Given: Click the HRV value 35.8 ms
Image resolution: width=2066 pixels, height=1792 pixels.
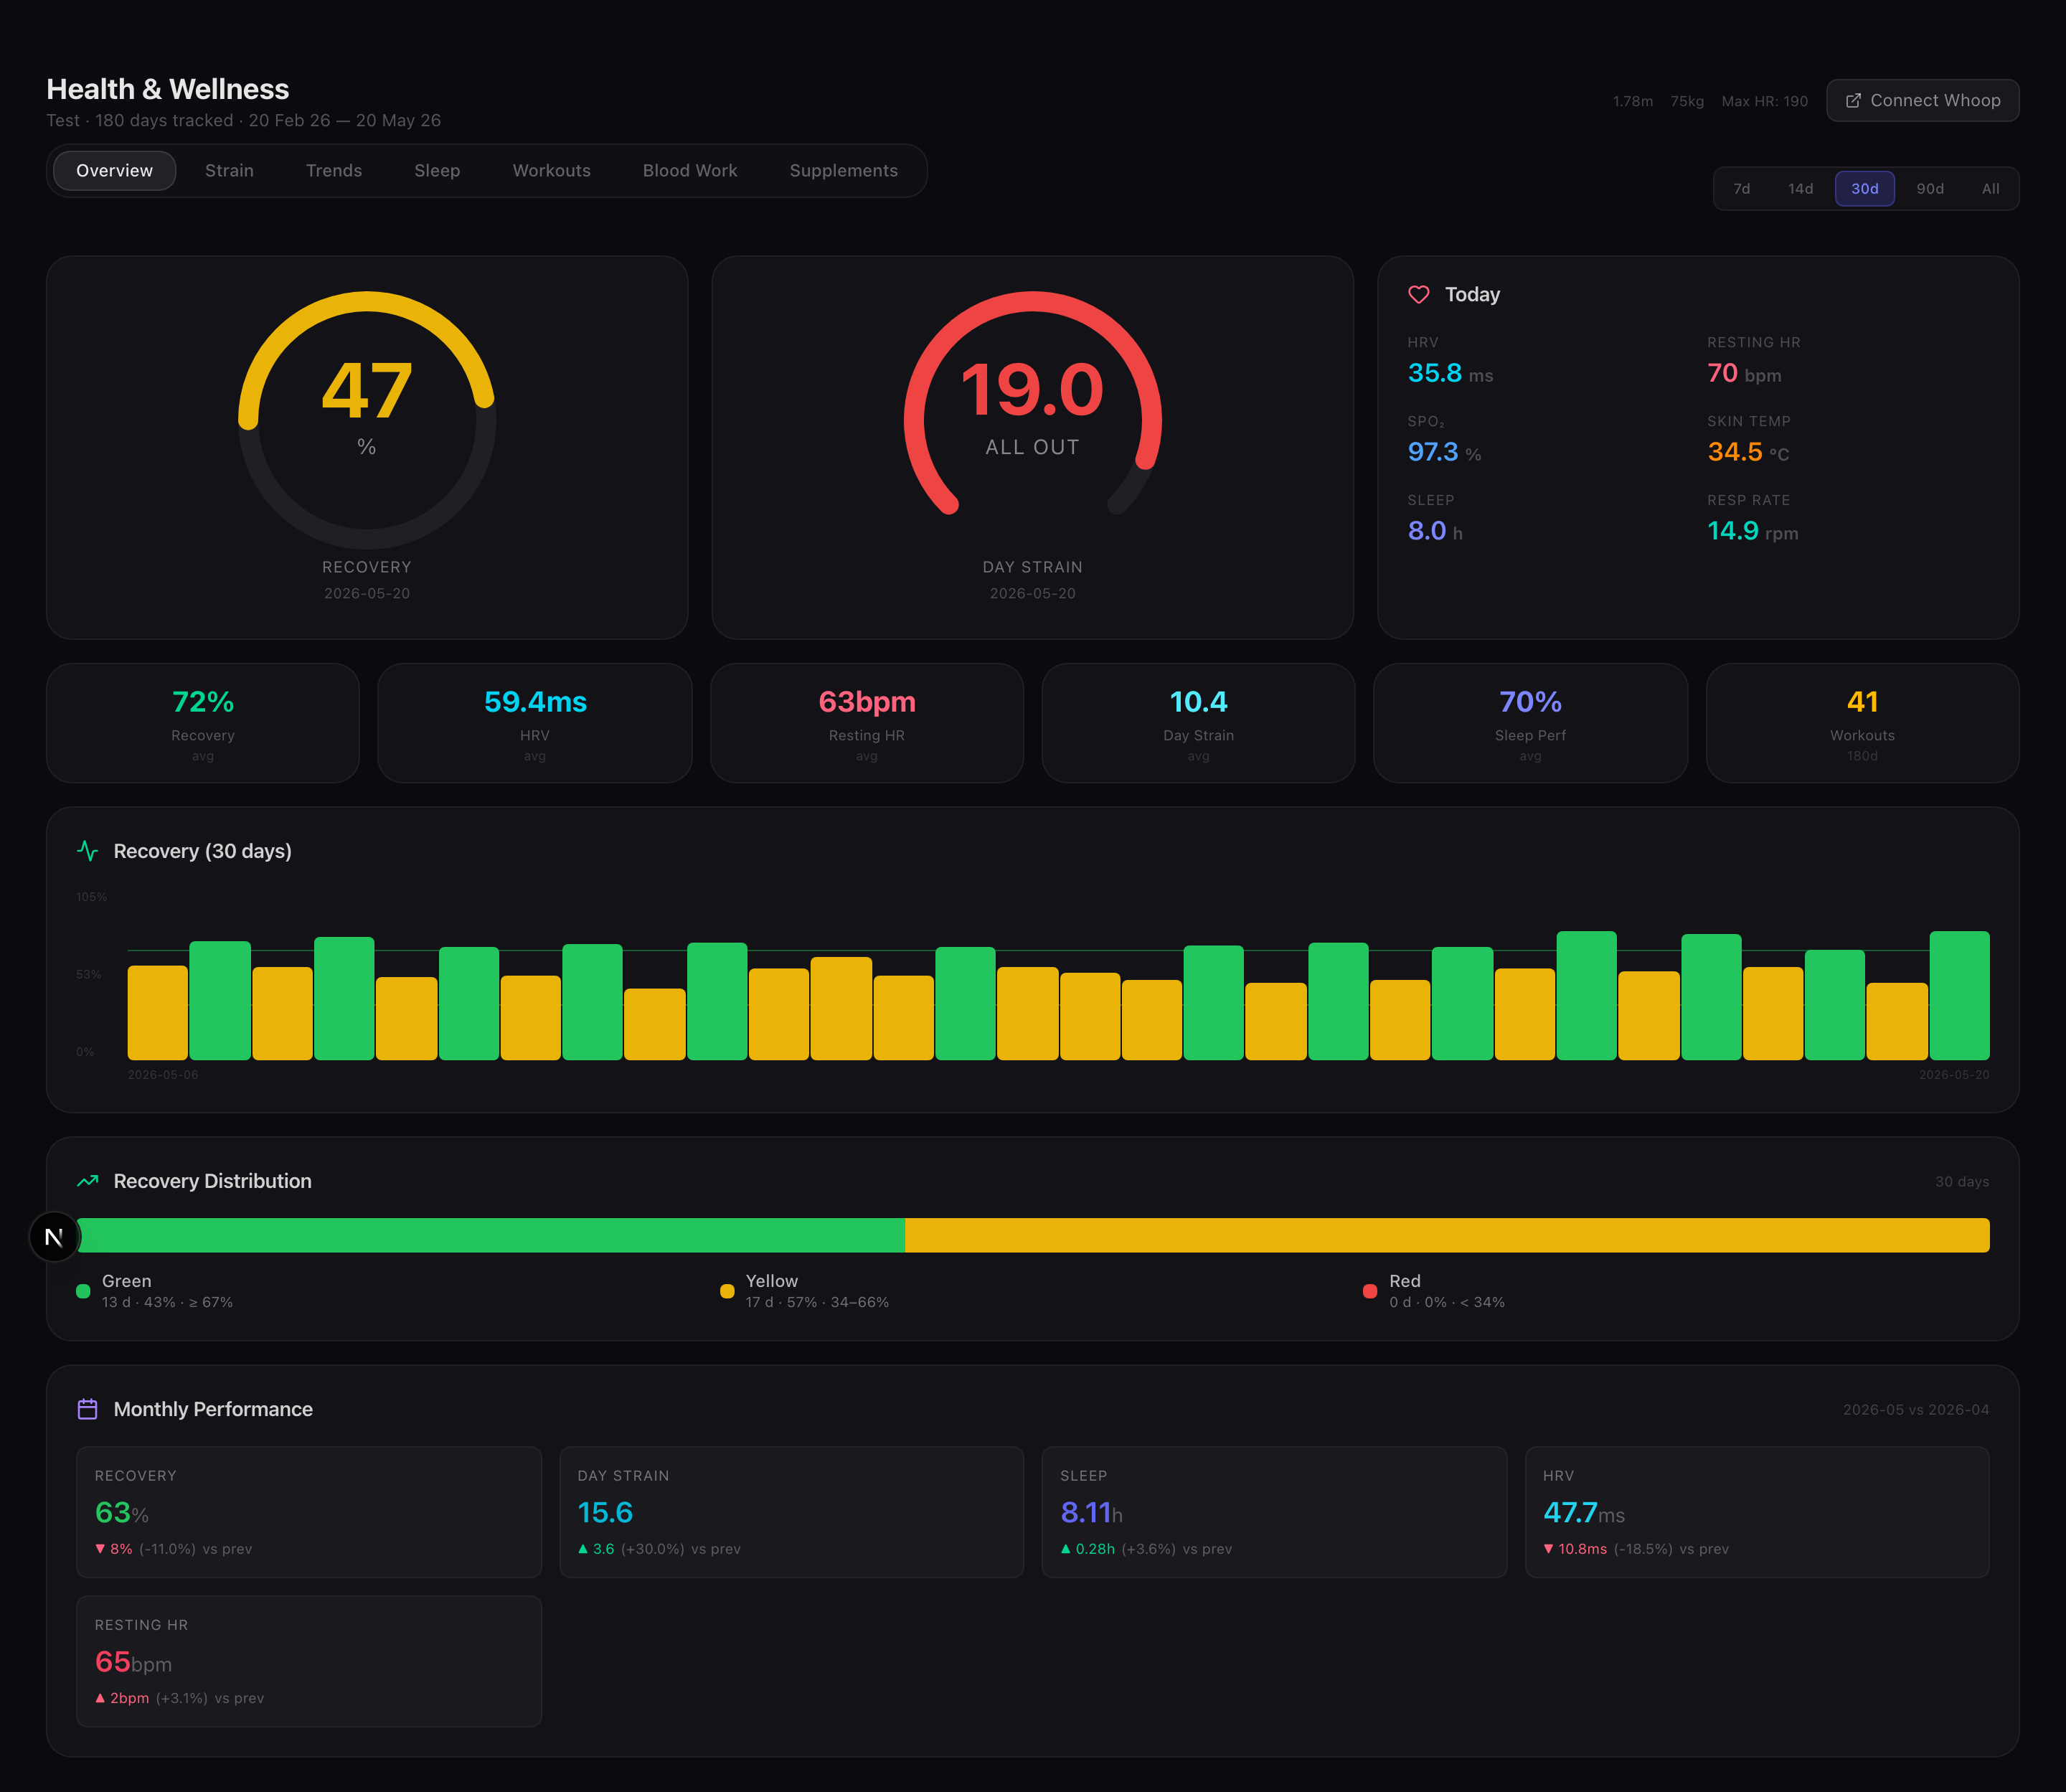Looking at the screenshot, I should (1450, 374).
